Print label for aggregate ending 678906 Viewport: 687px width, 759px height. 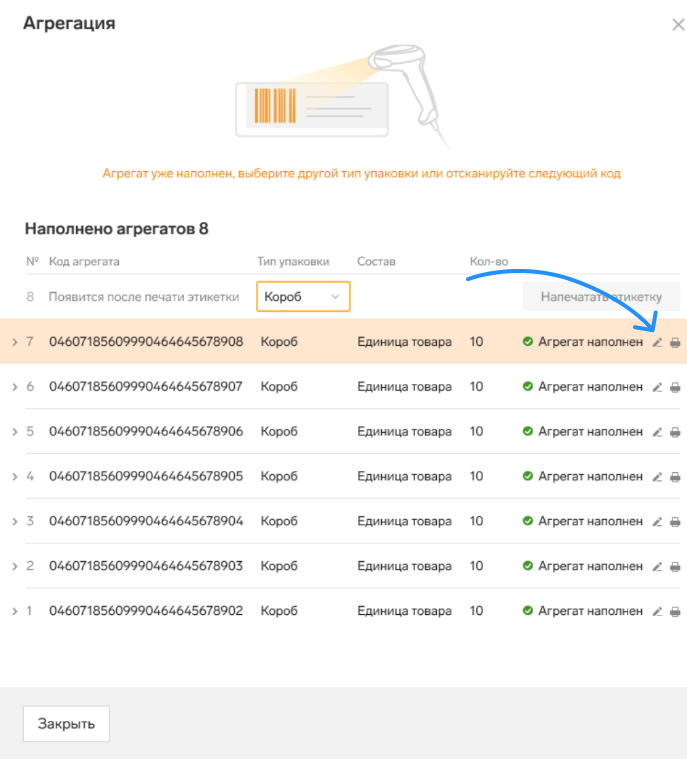click(675, 432)
